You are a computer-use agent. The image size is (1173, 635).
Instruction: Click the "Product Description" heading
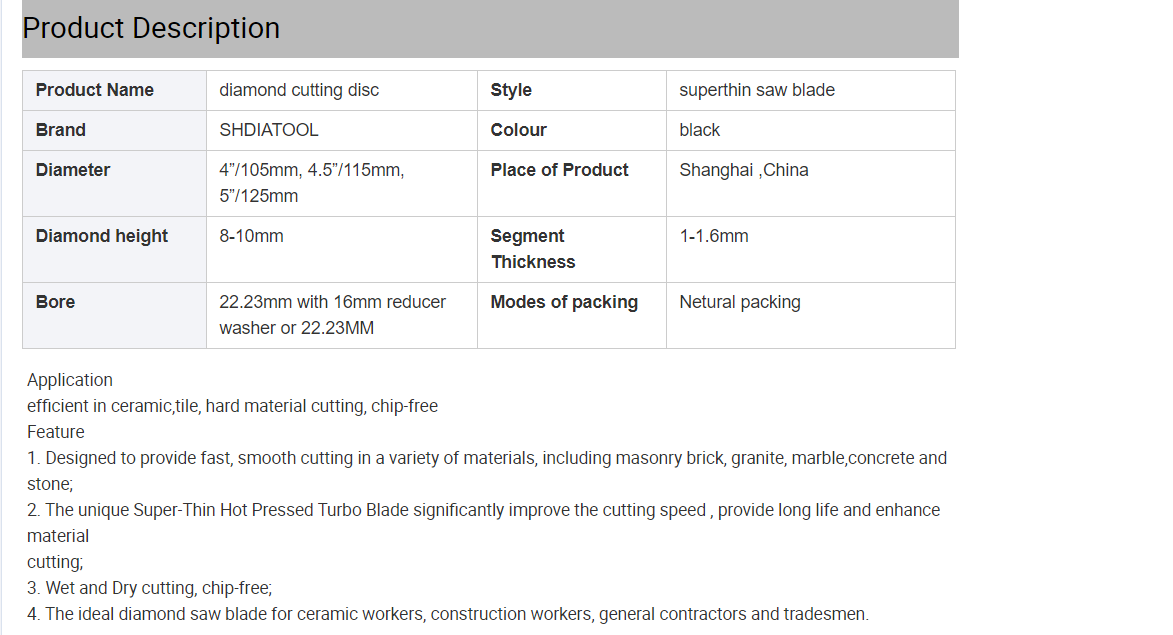(151, 28)
